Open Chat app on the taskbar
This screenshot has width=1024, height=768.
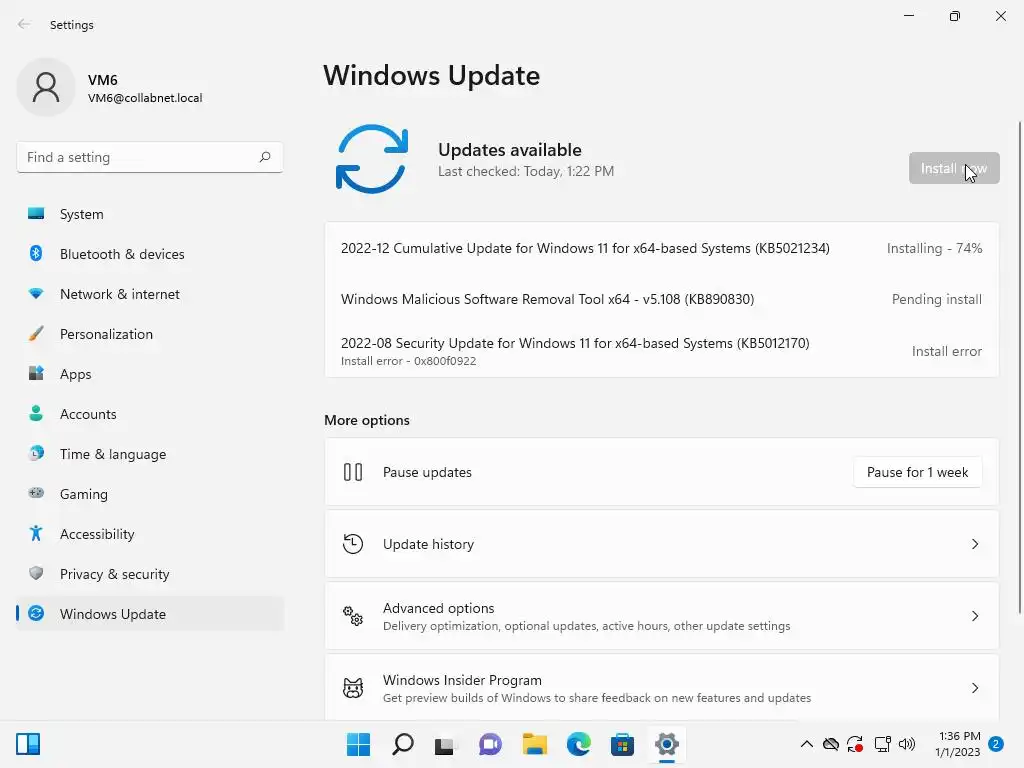click(490, 744)
